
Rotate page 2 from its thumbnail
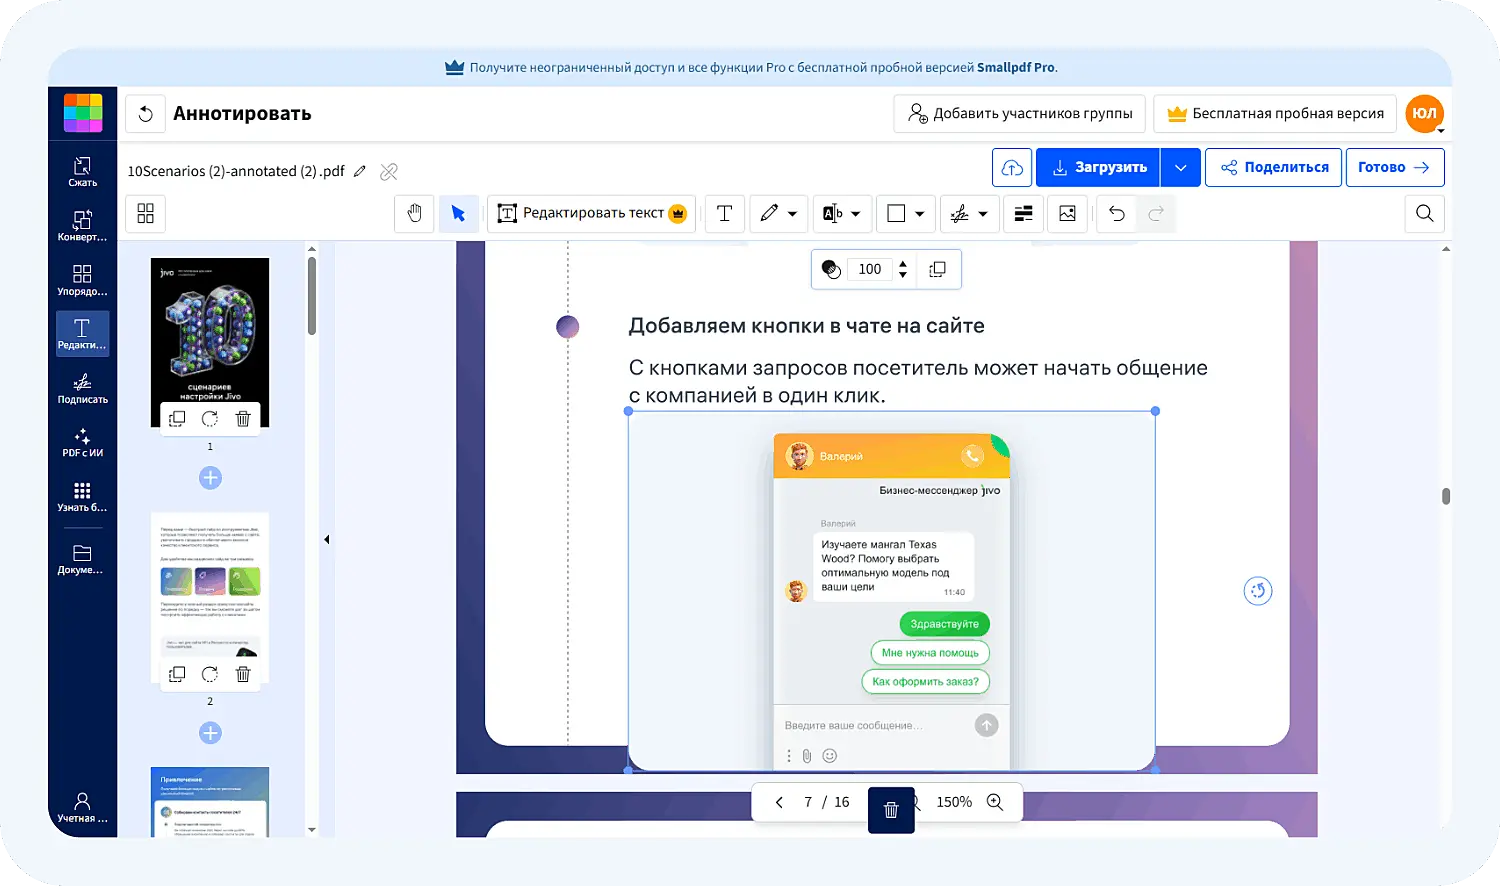click(210, 674)
